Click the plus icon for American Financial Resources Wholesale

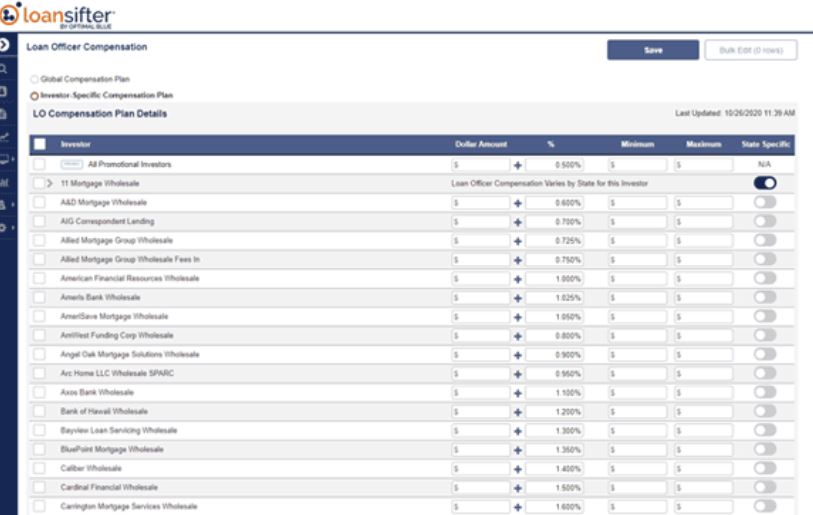click(x=517, y=279)
